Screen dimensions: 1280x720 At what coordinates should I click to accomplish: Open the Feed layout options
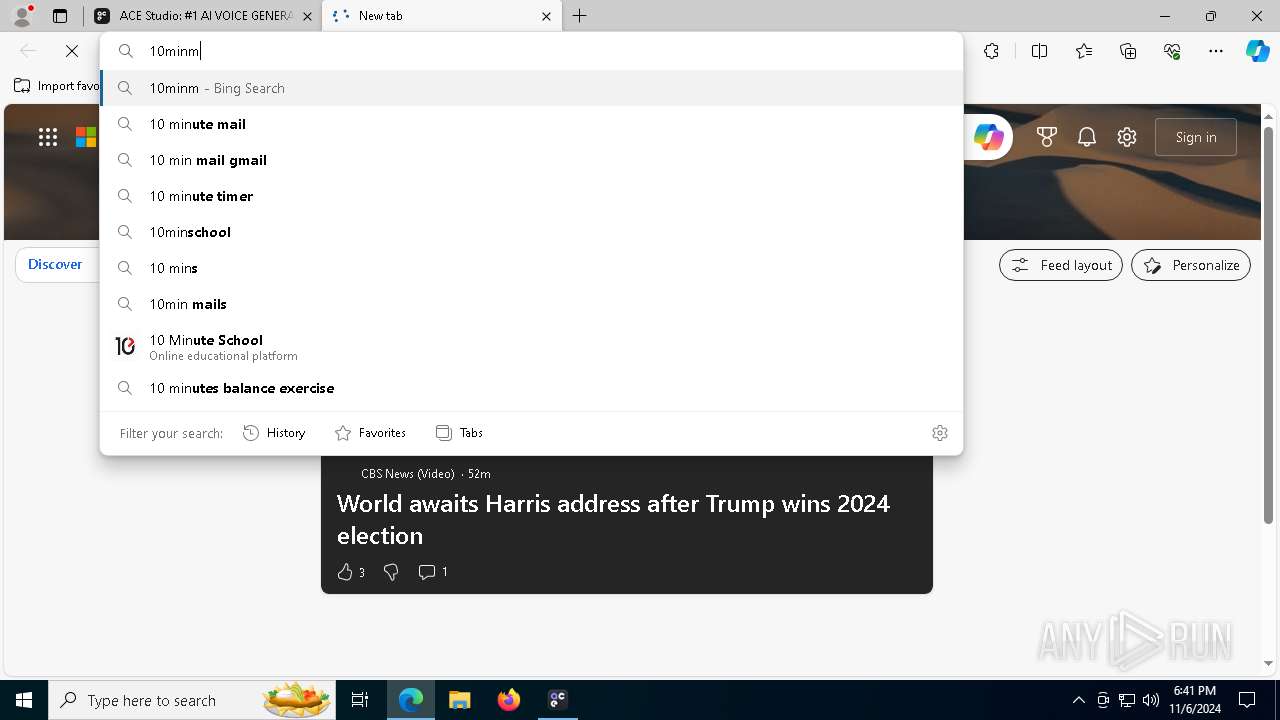pyautogui.click(x=1061, y=265)
